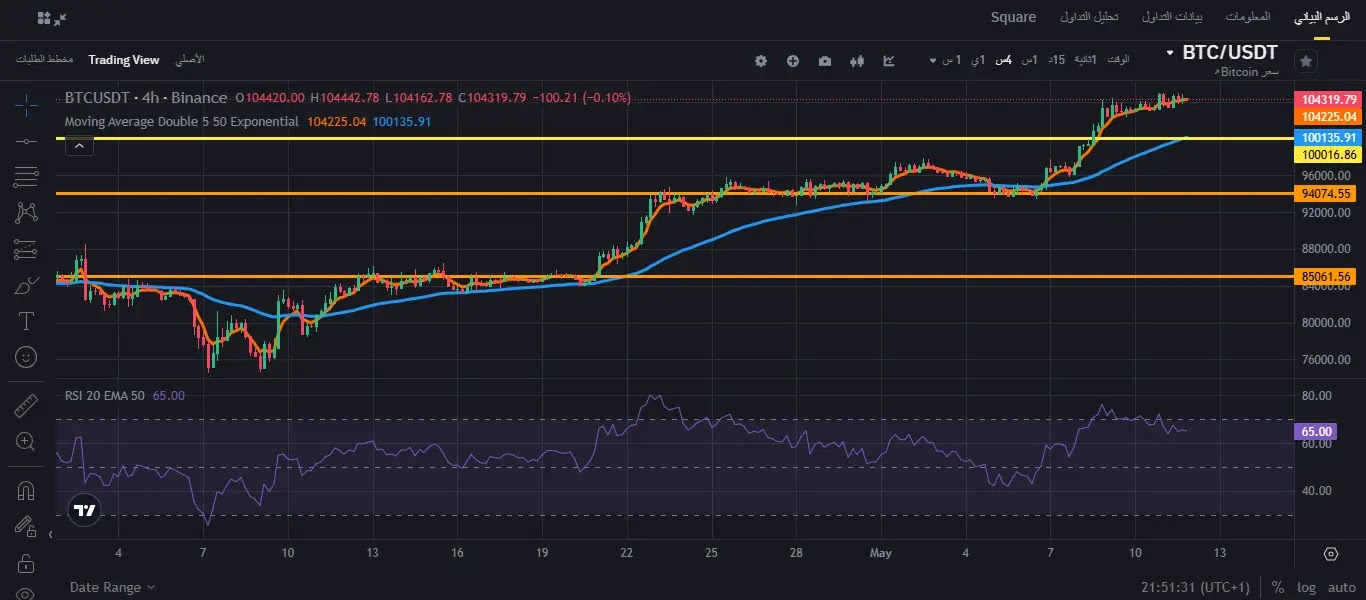Activate the zoom in tool
The height and width of the screenshot is (600, 1366).
coord(26,441)
